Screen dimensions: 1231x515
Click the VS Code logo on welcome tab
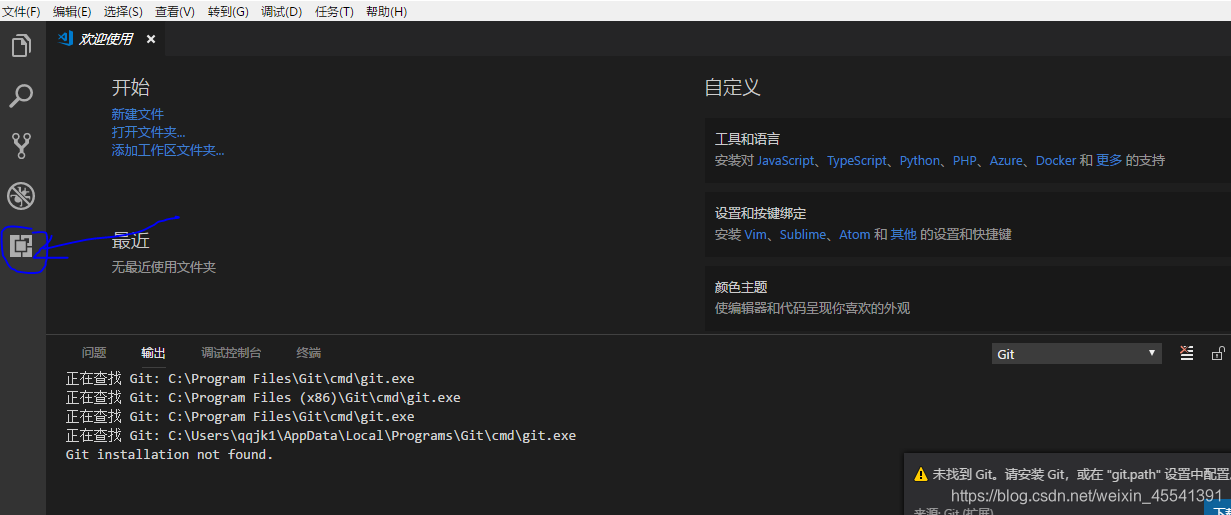[x=67, y=39]
